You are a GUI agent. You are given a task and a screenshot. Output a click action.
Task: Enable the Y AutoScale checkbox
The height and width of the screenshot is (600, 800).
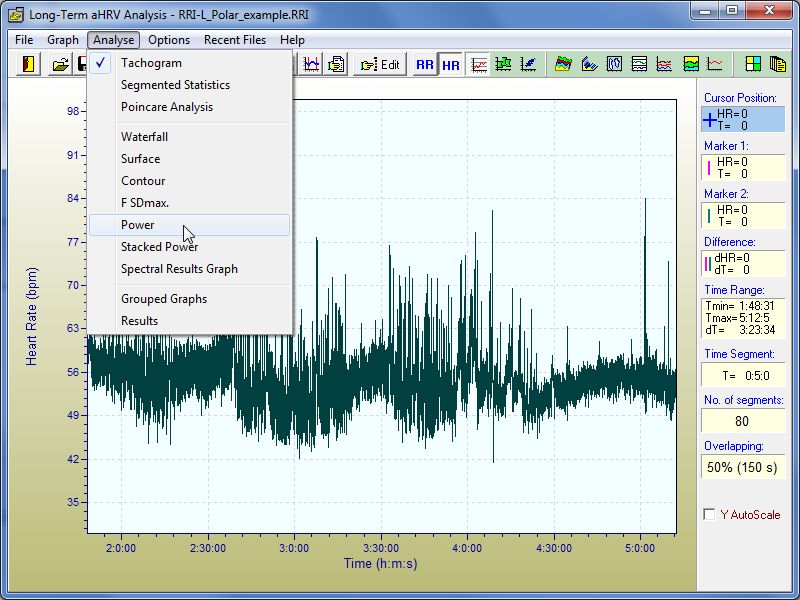pyautogui.click(x=709, y=515)
